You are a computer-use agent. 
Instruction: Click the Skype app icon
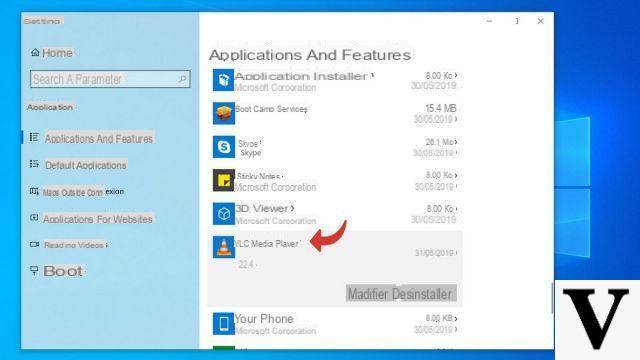(224, 147)
